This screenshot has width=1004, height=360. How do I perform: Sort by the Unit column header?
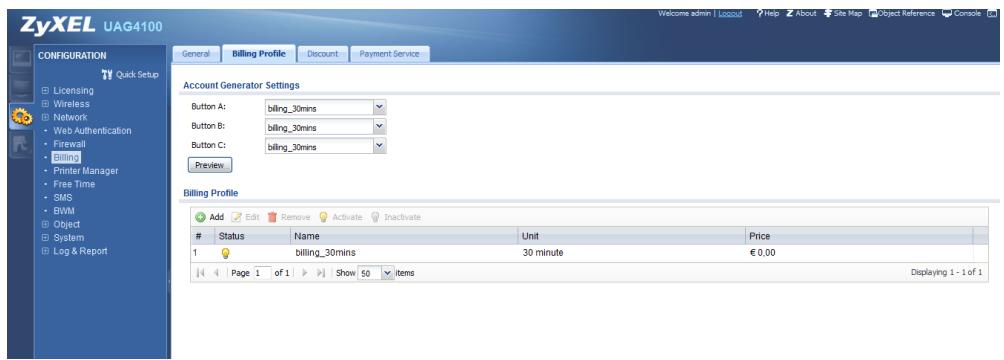pos(632,236)
